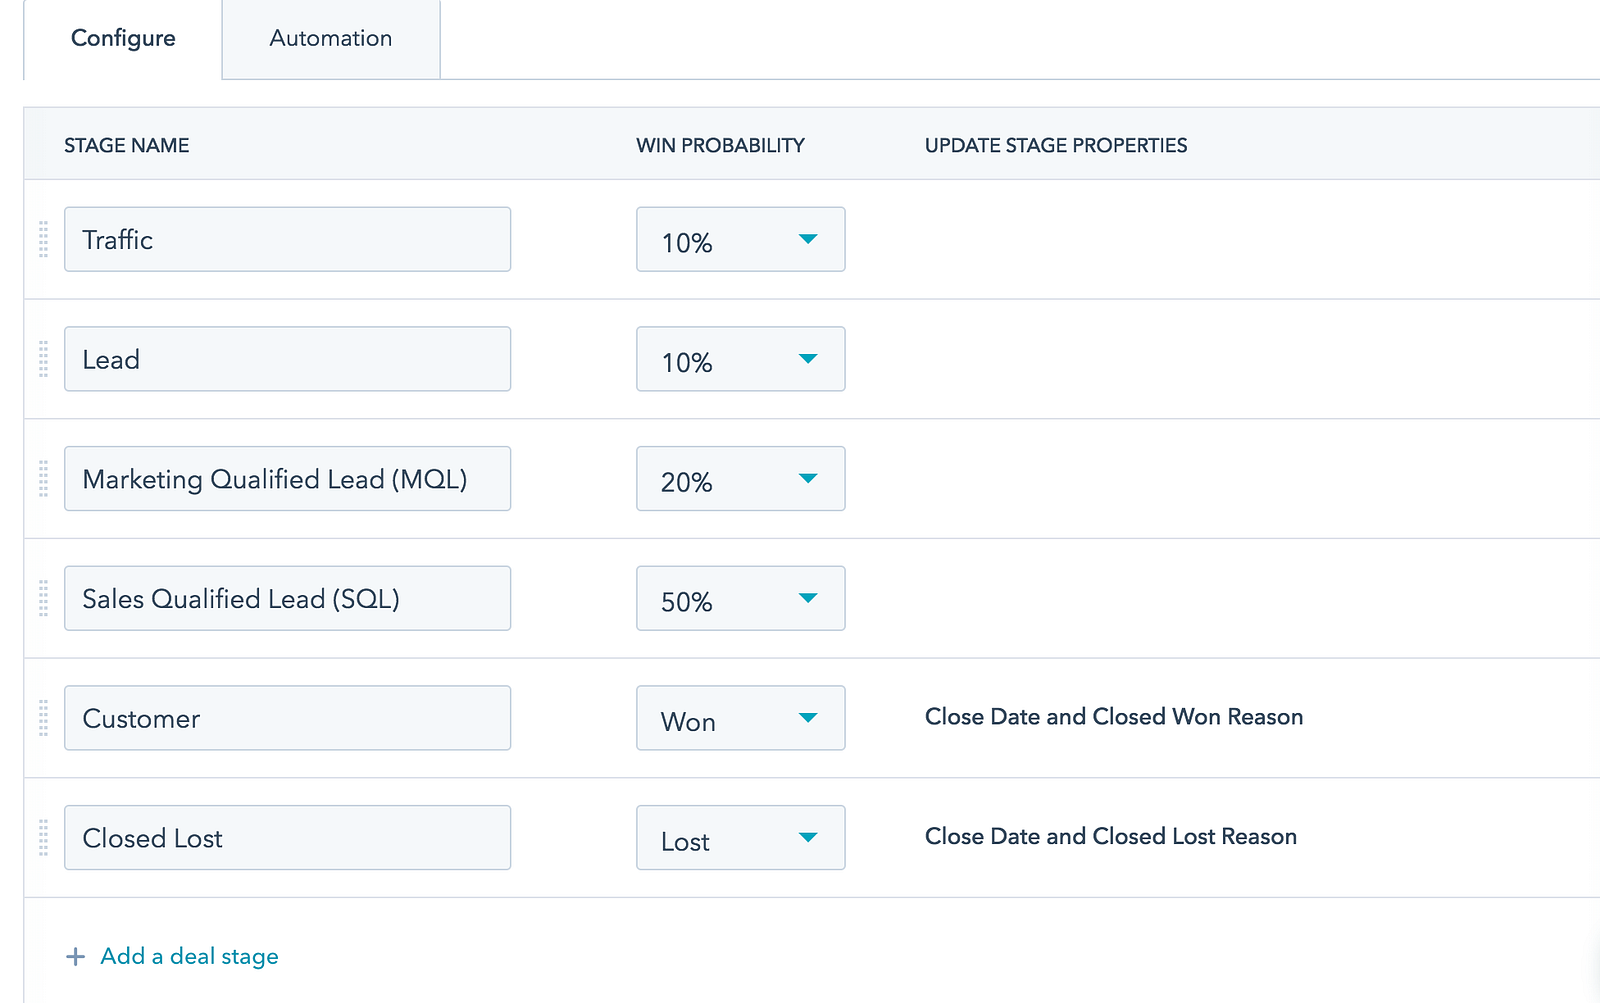
Task: Click the drag handle for Marketing Qualified Lead
Action: [43, 479]
